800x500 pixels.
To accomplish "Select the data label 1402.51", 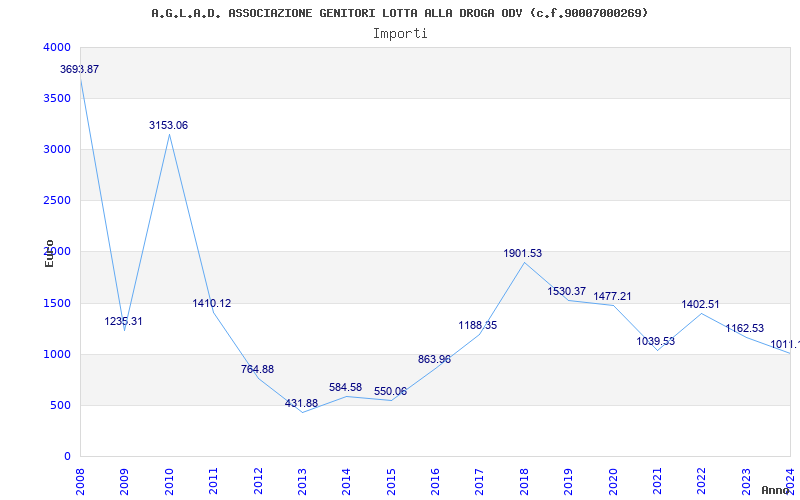I will [x=701, y=304].
